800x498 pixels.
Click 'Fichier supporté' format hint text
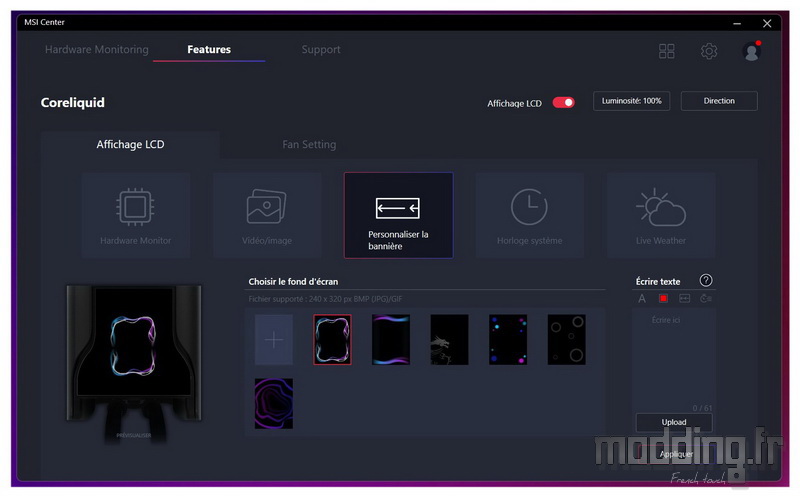(x=325, y=299)
